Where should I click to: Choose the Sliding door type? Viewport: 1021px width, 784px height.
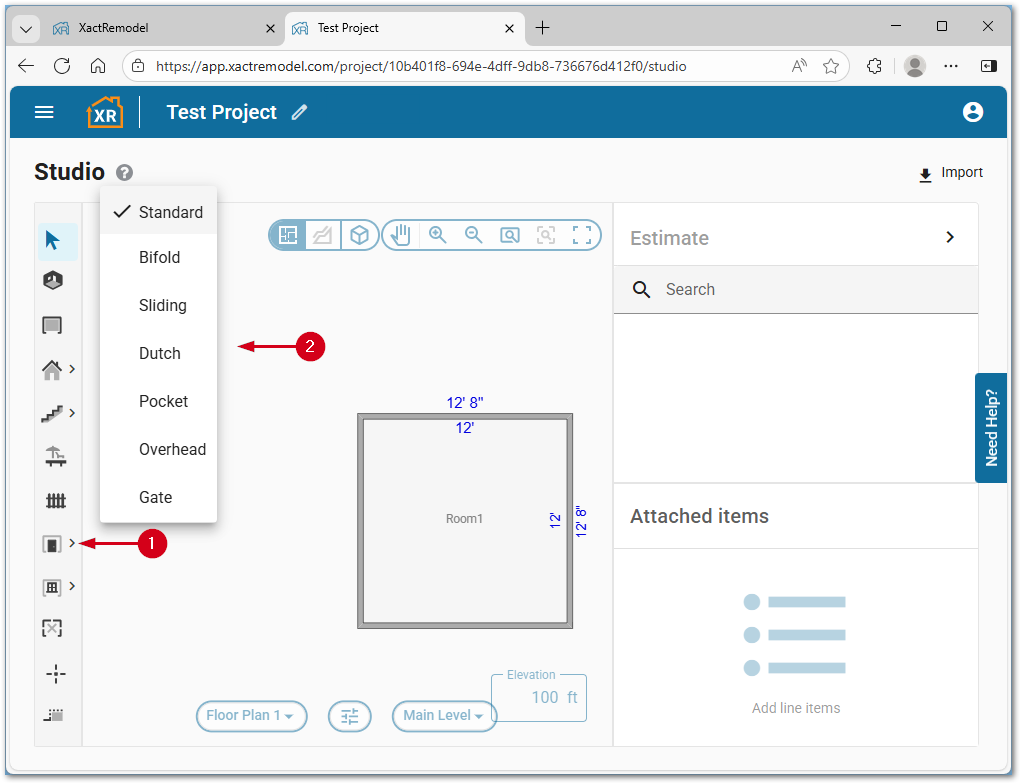(x=160, y=305)
